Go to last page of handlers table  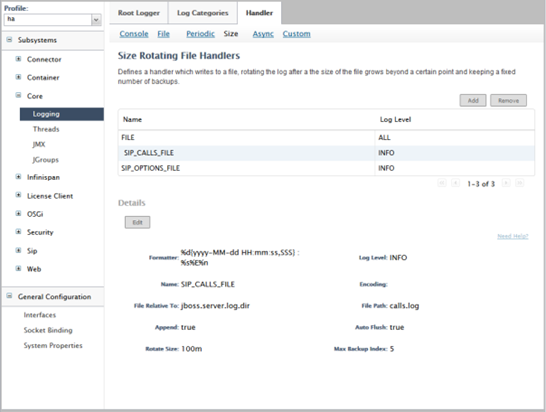520,183
